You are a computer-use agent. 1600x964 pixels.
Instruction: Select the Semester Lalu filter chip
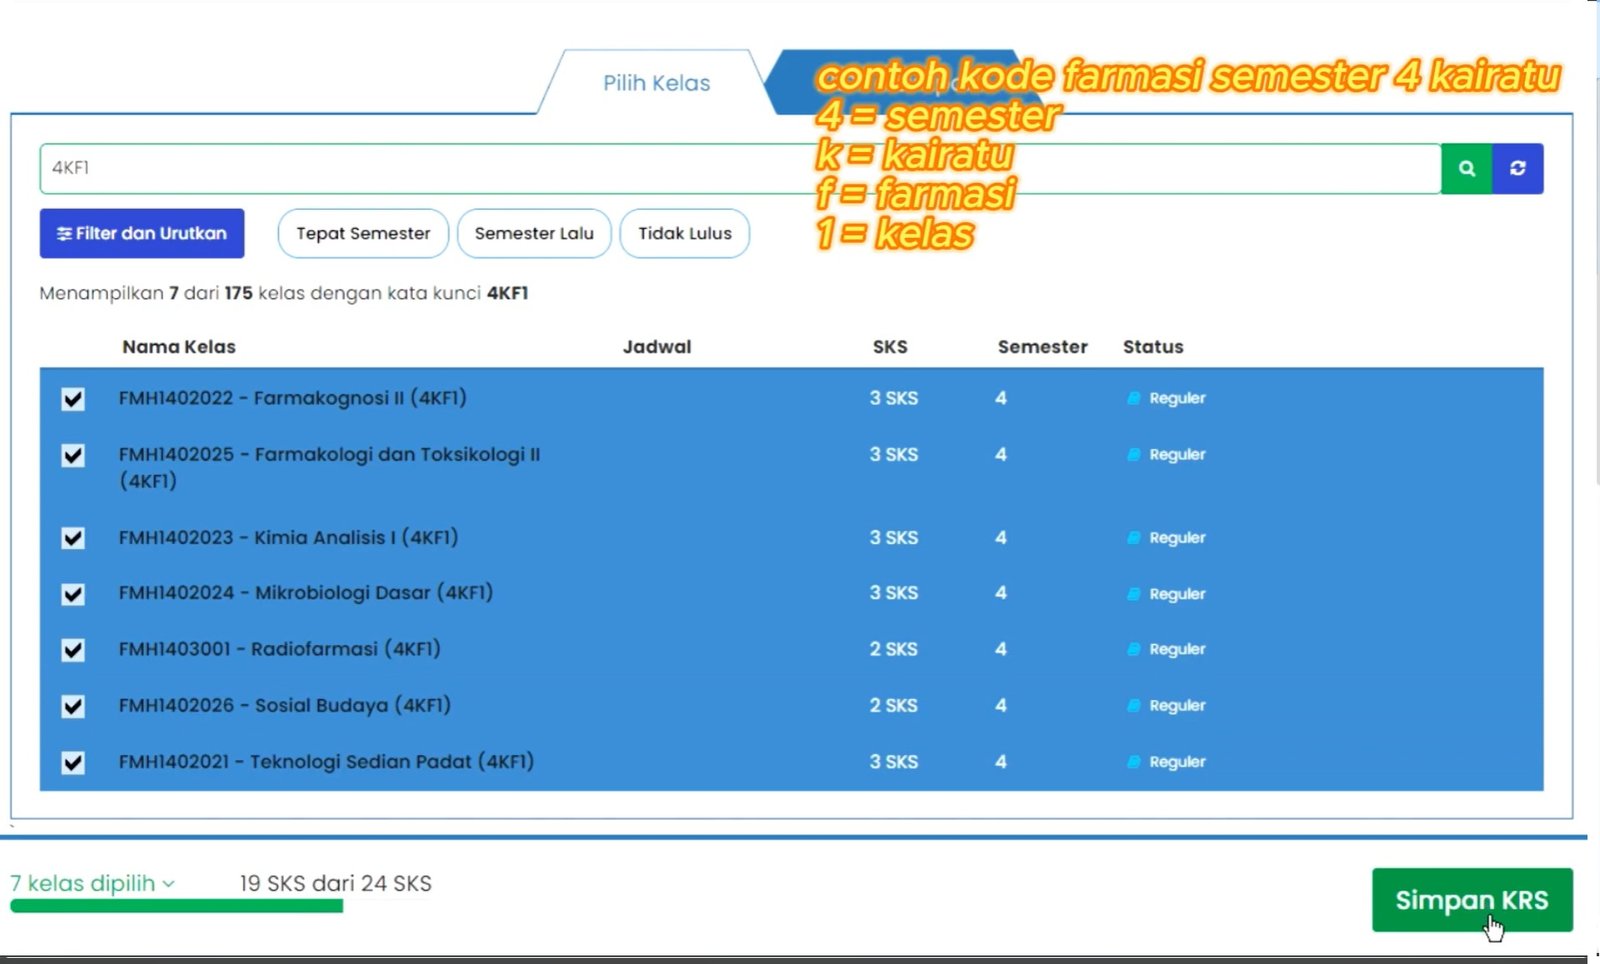(x=534, y=233)
